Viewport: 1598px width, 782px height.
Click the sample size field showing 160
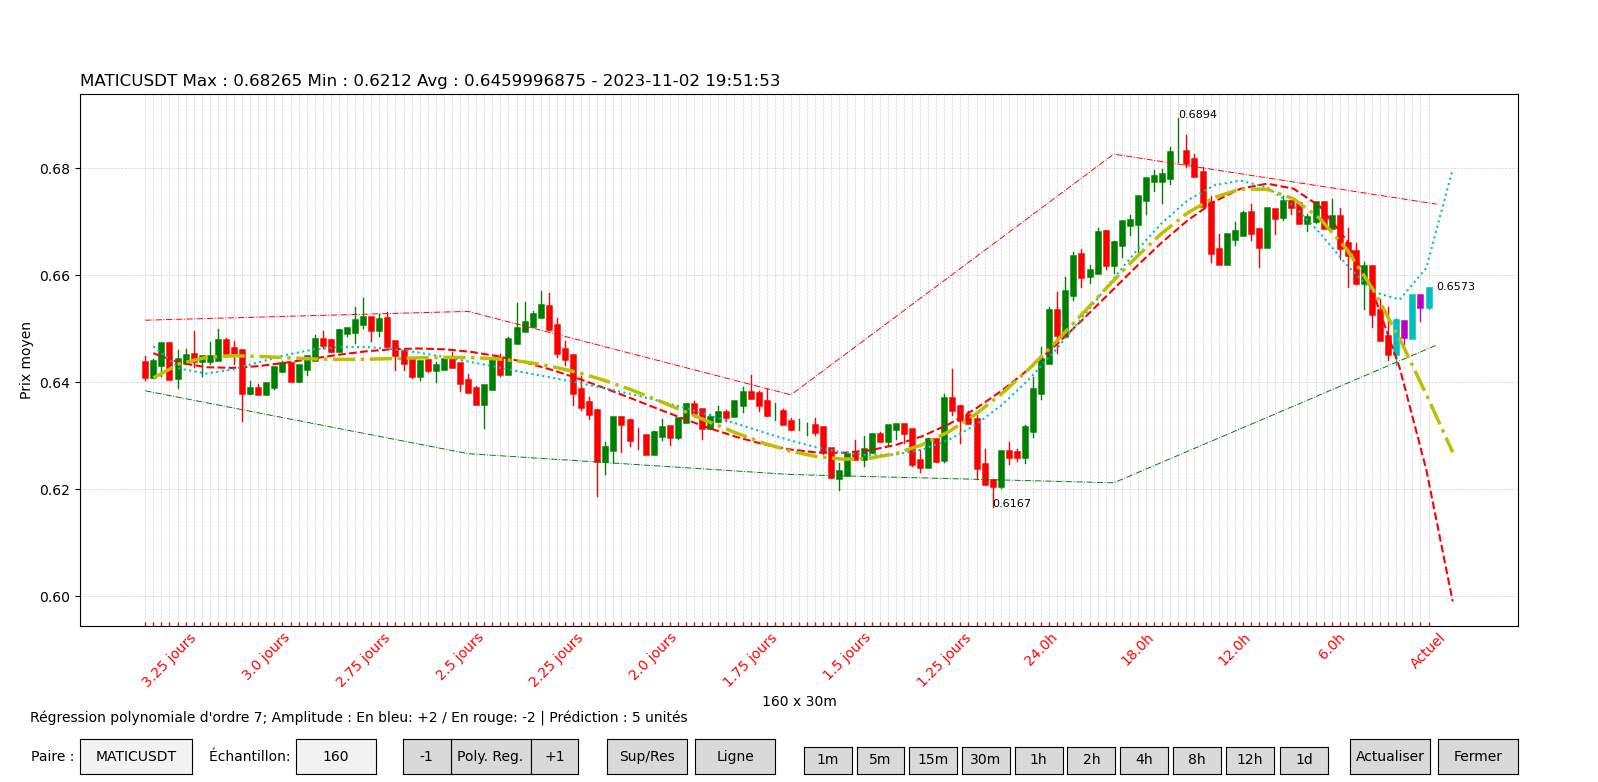[x=336, y=757]
